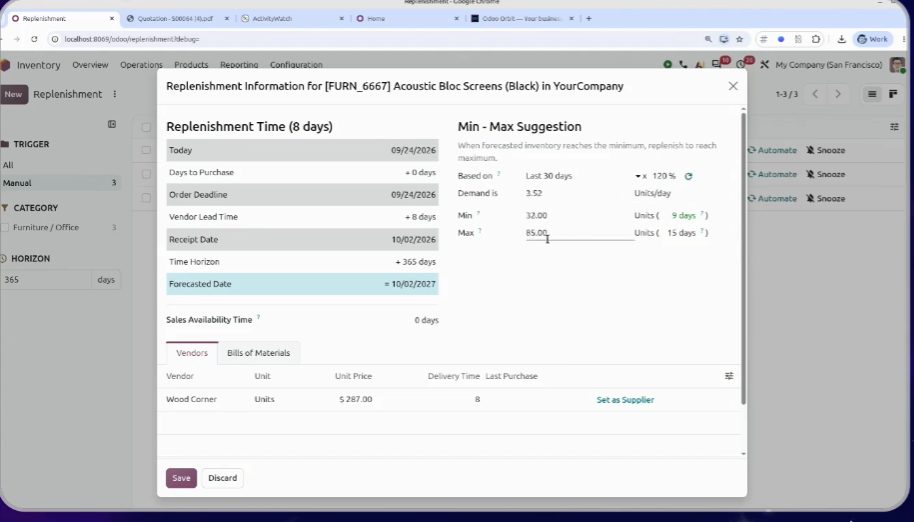Open the debug tools icon

coord(764,65)
